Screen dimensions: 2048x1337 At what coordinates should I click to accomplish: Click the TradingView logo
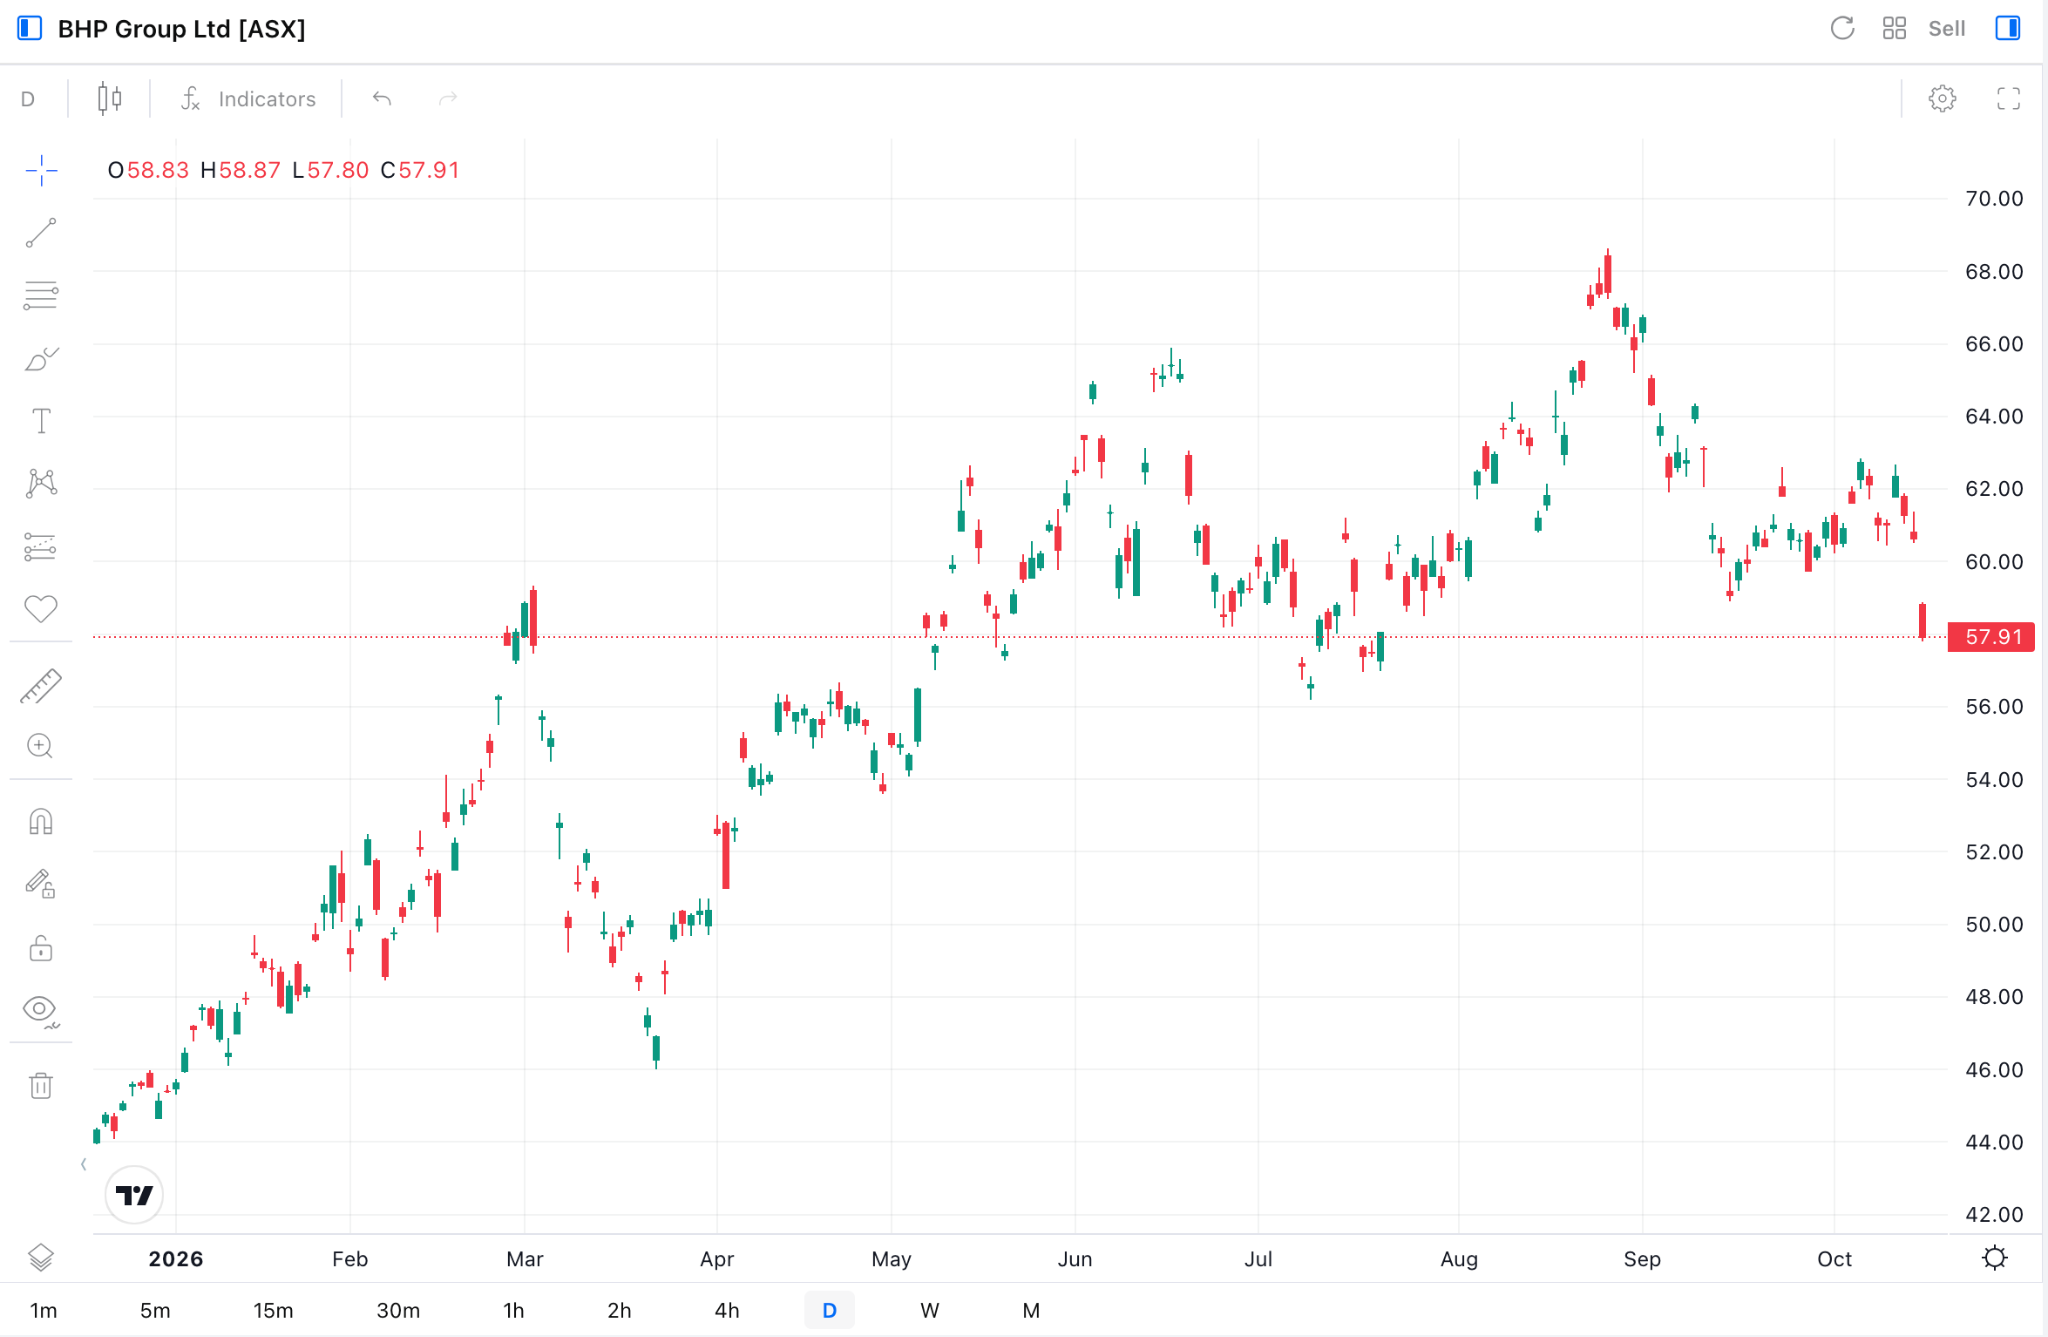pyautogui.click(x=134, y=1195)
